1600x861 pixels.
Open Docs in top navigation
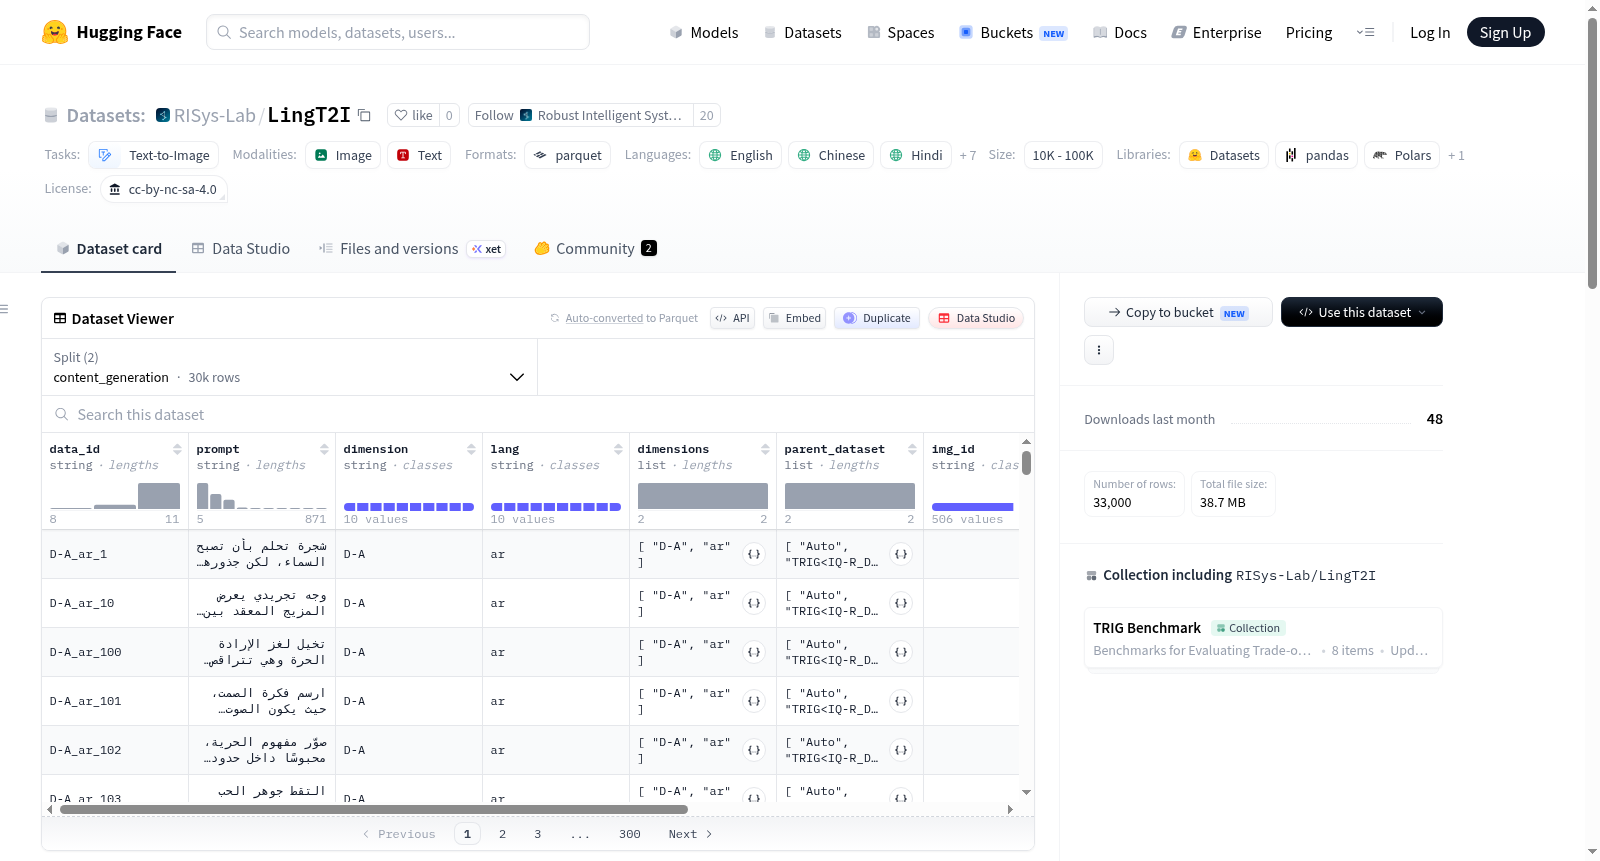point(1120,33)
